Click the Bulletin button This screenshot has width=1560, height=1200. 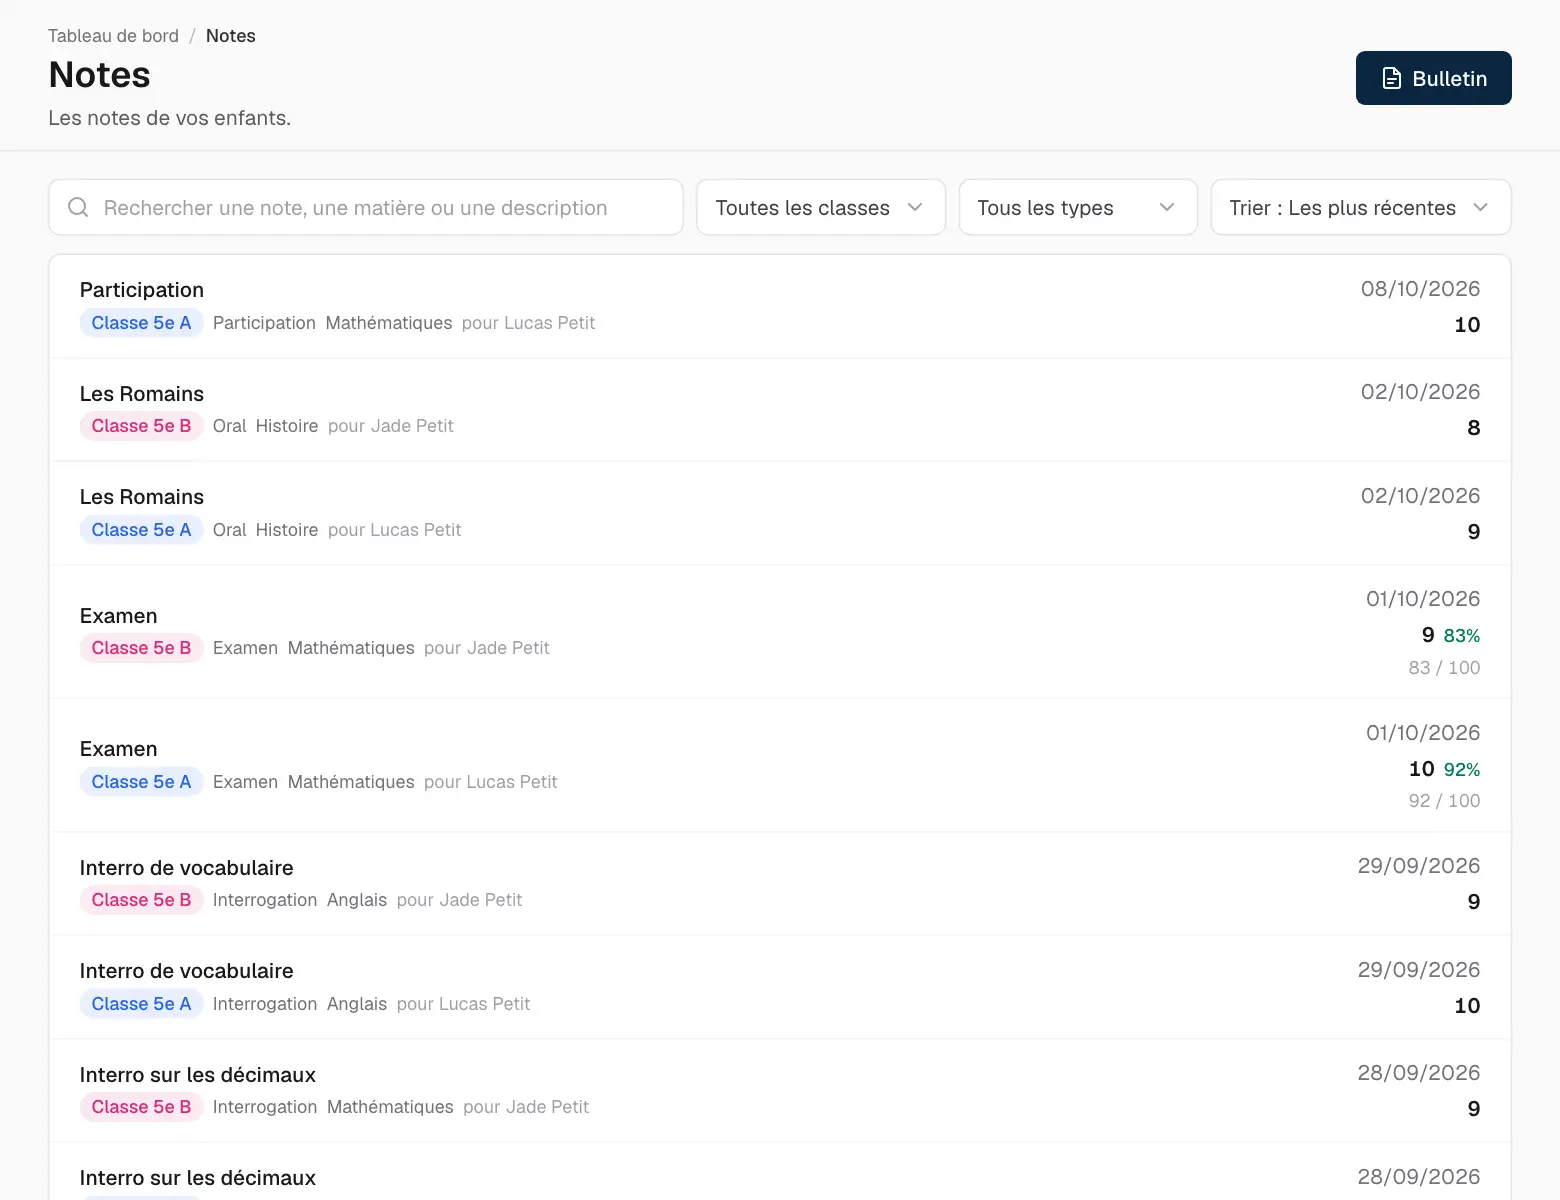tap(1433, 78)
